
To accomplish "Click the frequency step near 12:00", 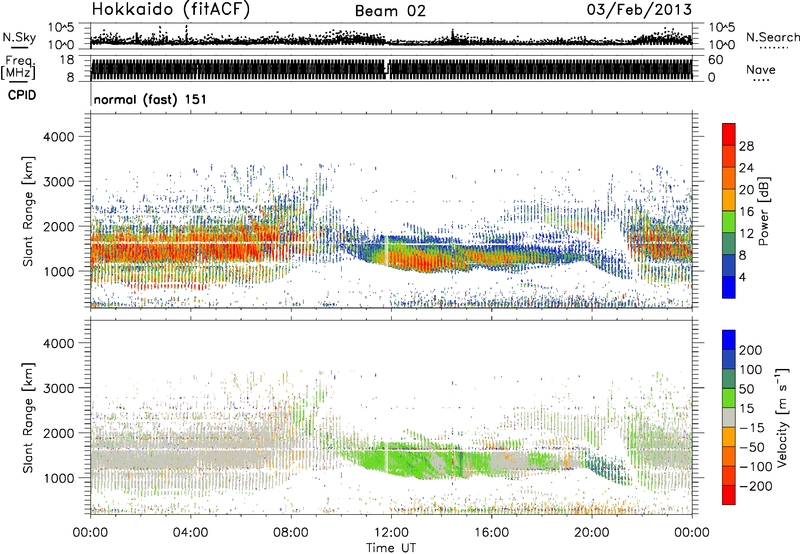I will [x=387, y=68].
